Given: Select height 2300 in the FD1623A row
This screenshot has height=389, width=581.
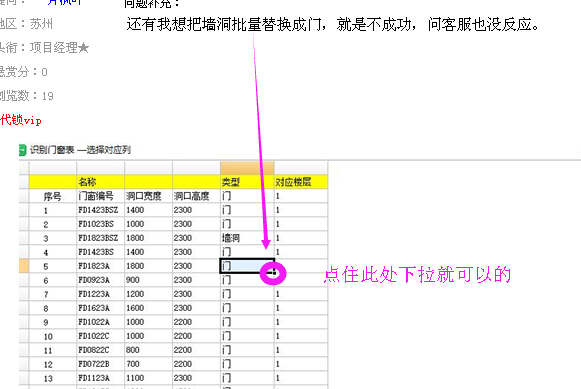Looking at the screenshot, I should click(x=196, y=308).
